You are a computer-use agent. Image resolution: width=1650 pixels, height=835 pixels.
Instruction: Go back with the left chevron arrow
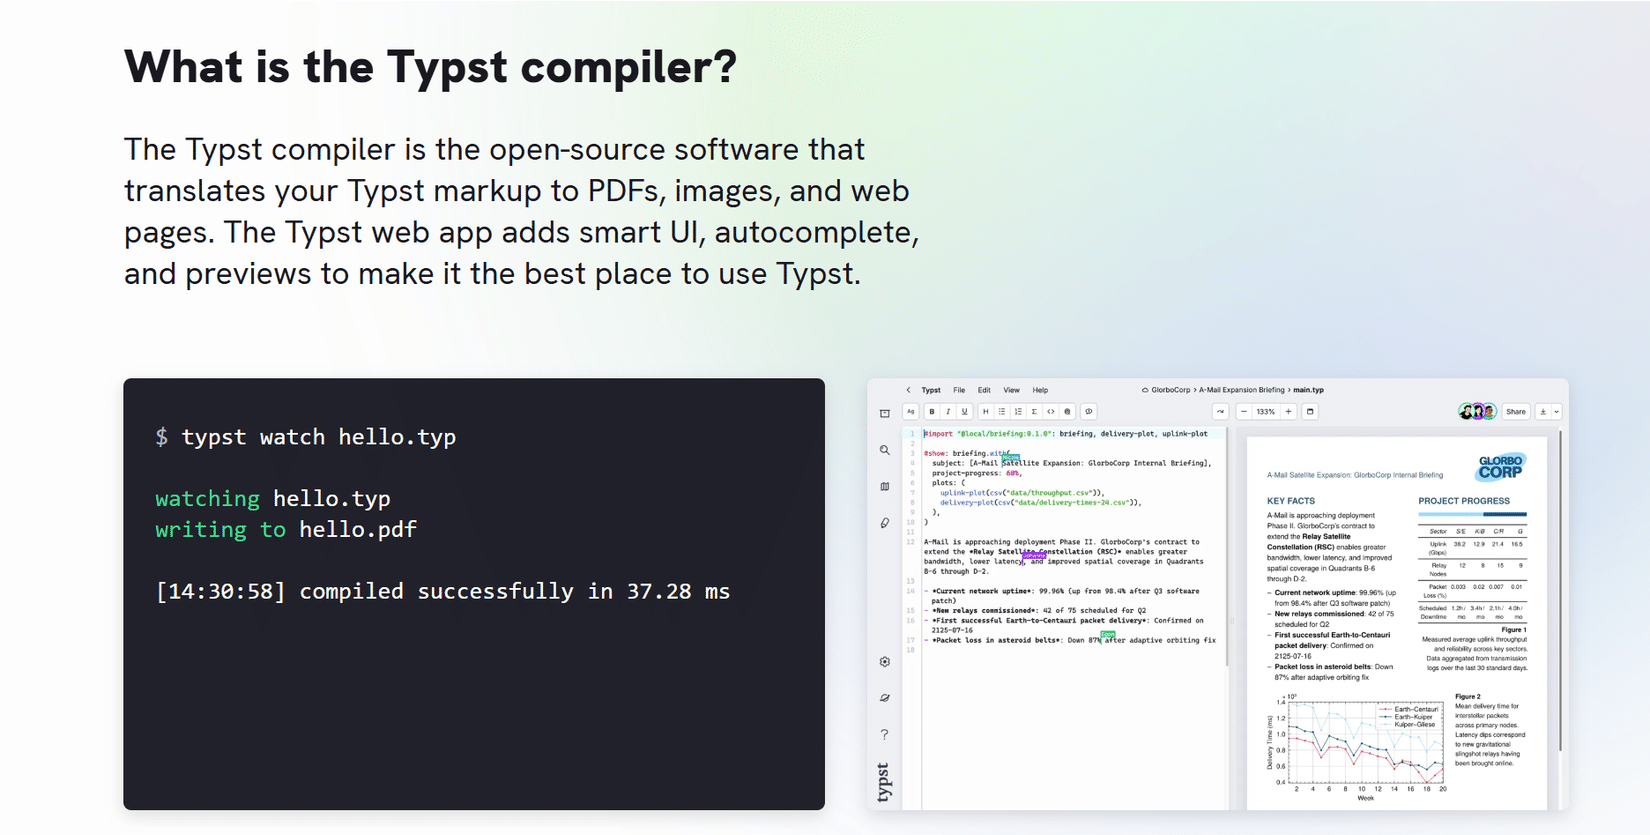pyautogui.click(x=908, y=390)
